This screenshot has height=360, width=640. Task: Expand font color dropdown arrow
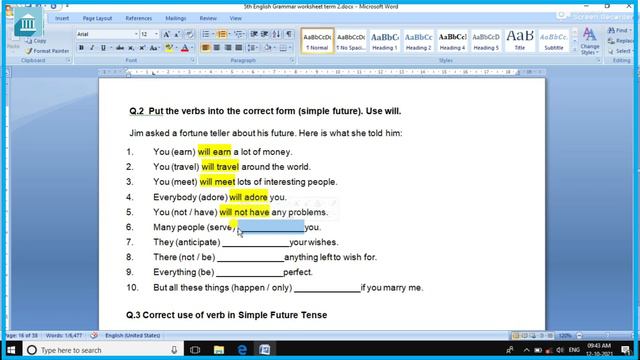pyautogui.click(x=192, y=48)
